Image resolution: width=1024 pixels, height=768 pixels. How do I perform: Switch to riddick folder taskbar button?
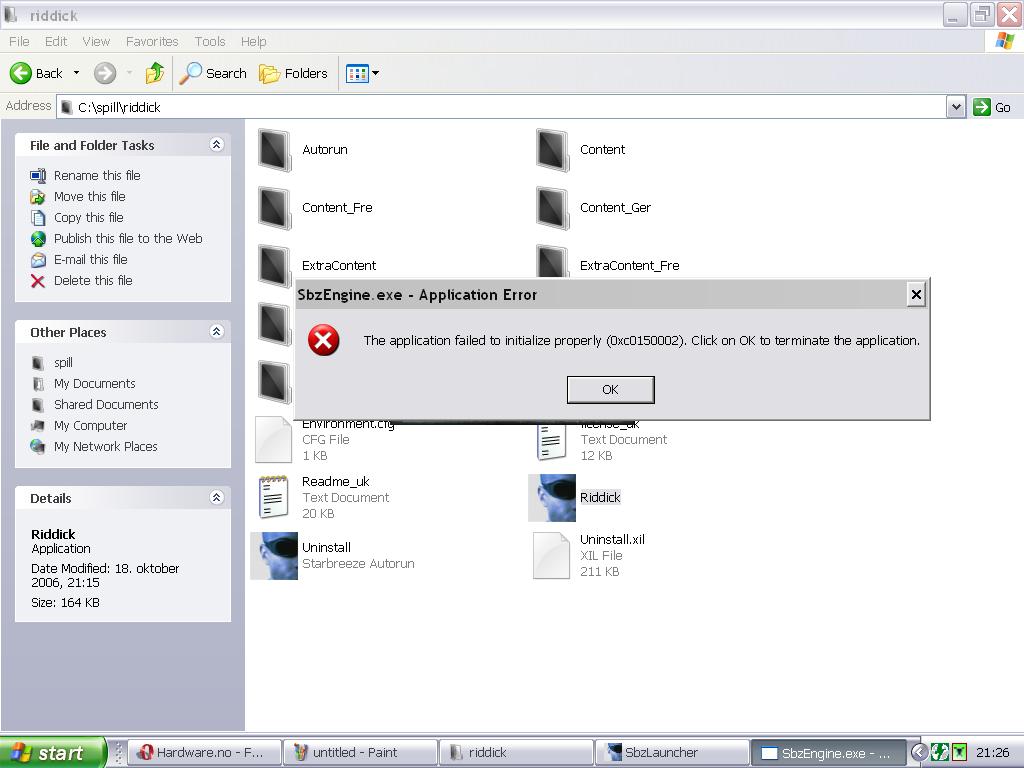(516, 752)
